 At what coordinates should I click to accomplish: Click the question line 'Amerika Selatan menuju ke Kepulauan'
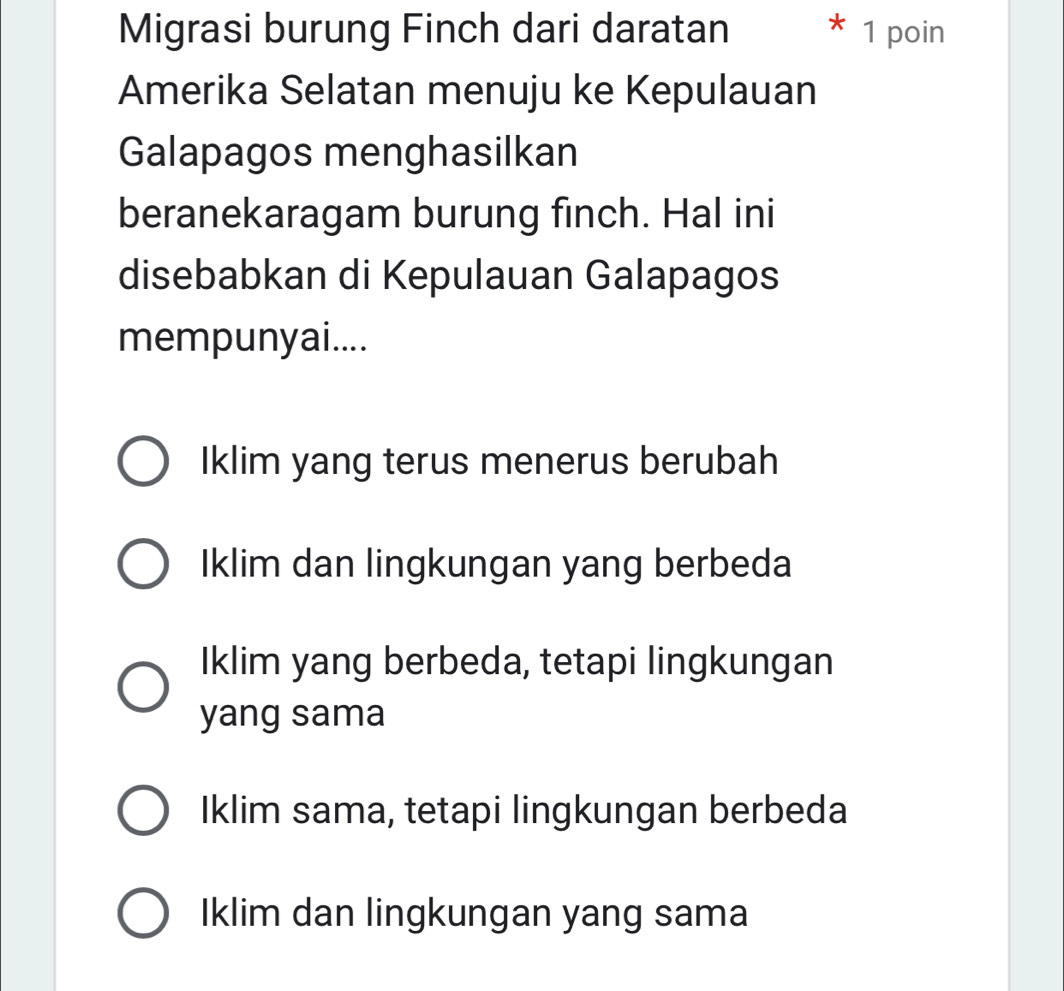point(468,91)
